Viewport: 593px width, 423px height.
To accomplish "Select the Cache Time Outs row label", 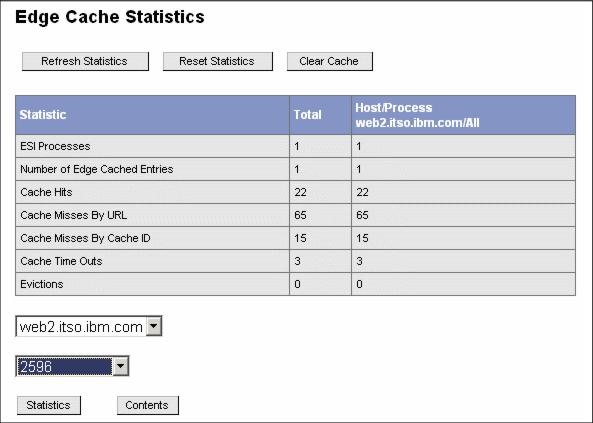I will coord(61,261).
